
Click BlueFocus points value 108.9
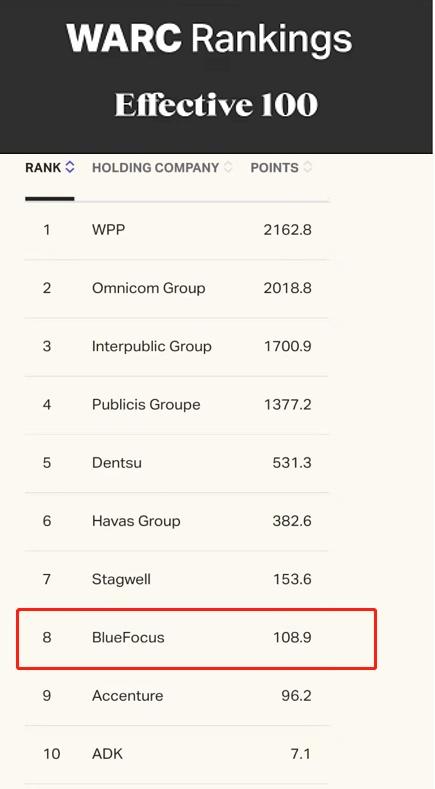293,638
